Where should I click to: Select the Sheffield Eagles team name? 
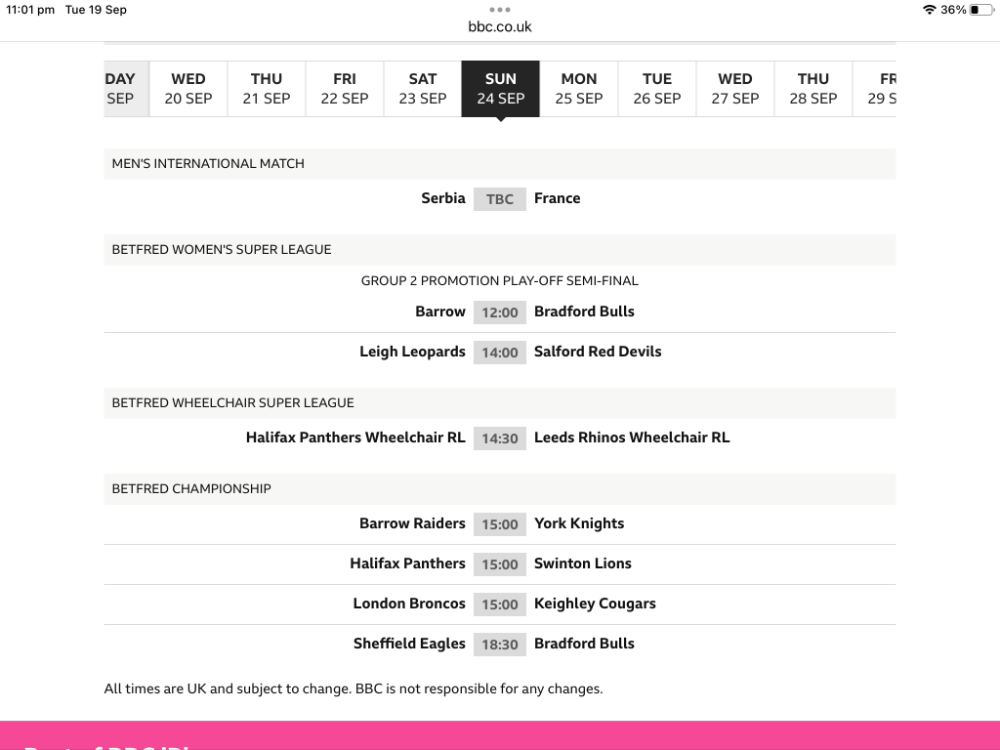click(409, 644)
